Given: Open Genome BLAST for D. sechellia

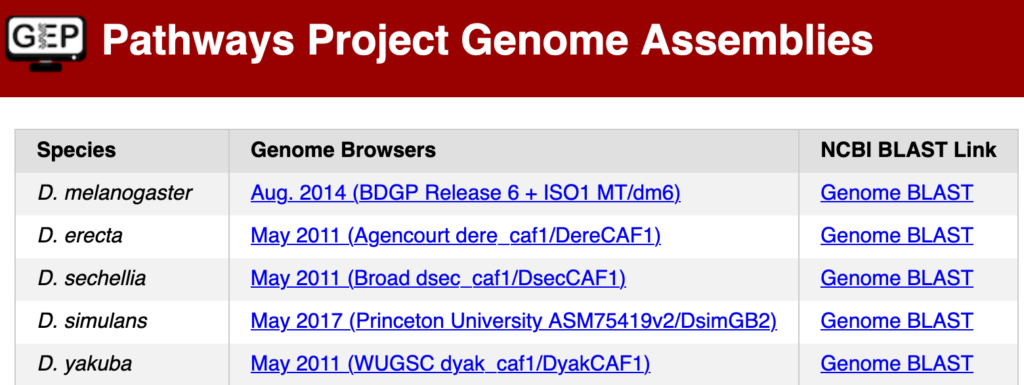Looking at the screenshot, I should pos(897,278).
